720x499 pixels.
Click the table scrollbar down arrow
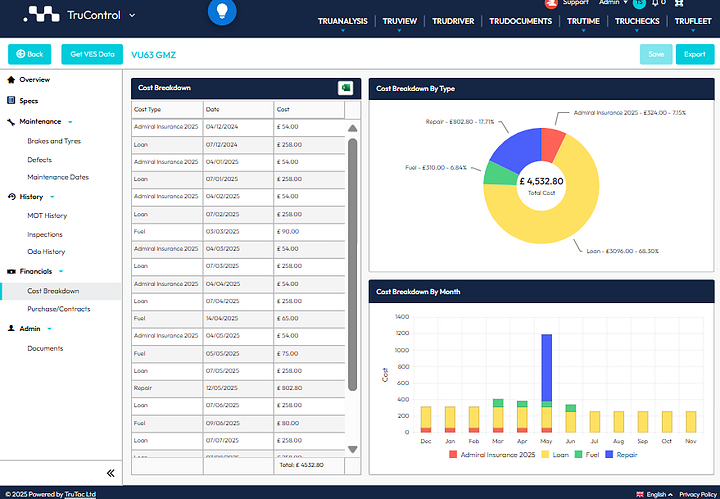[353, 449]
